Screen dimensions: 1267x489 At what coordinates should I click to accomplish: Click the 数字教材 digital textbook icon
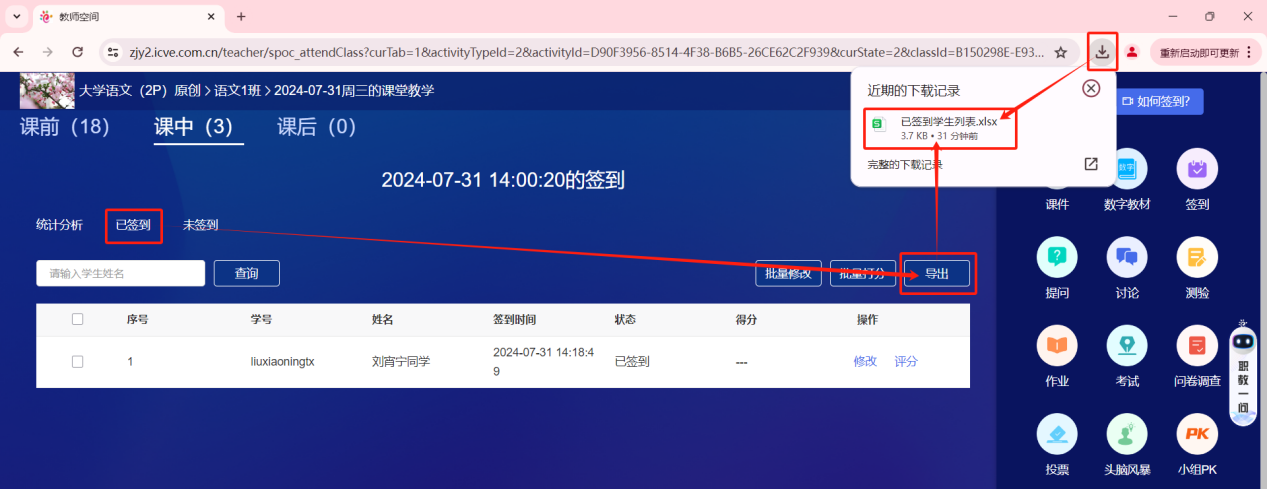tap(1126, 170)
